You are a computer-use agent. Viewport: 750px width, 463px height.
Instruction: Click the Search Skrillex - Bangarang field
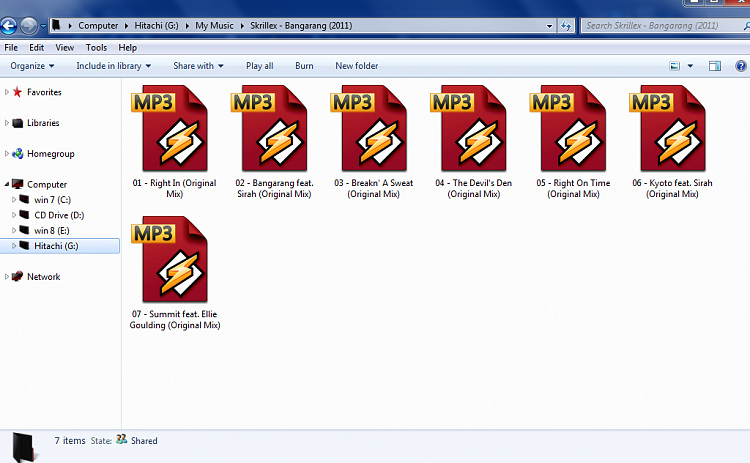tap(665, 26)
